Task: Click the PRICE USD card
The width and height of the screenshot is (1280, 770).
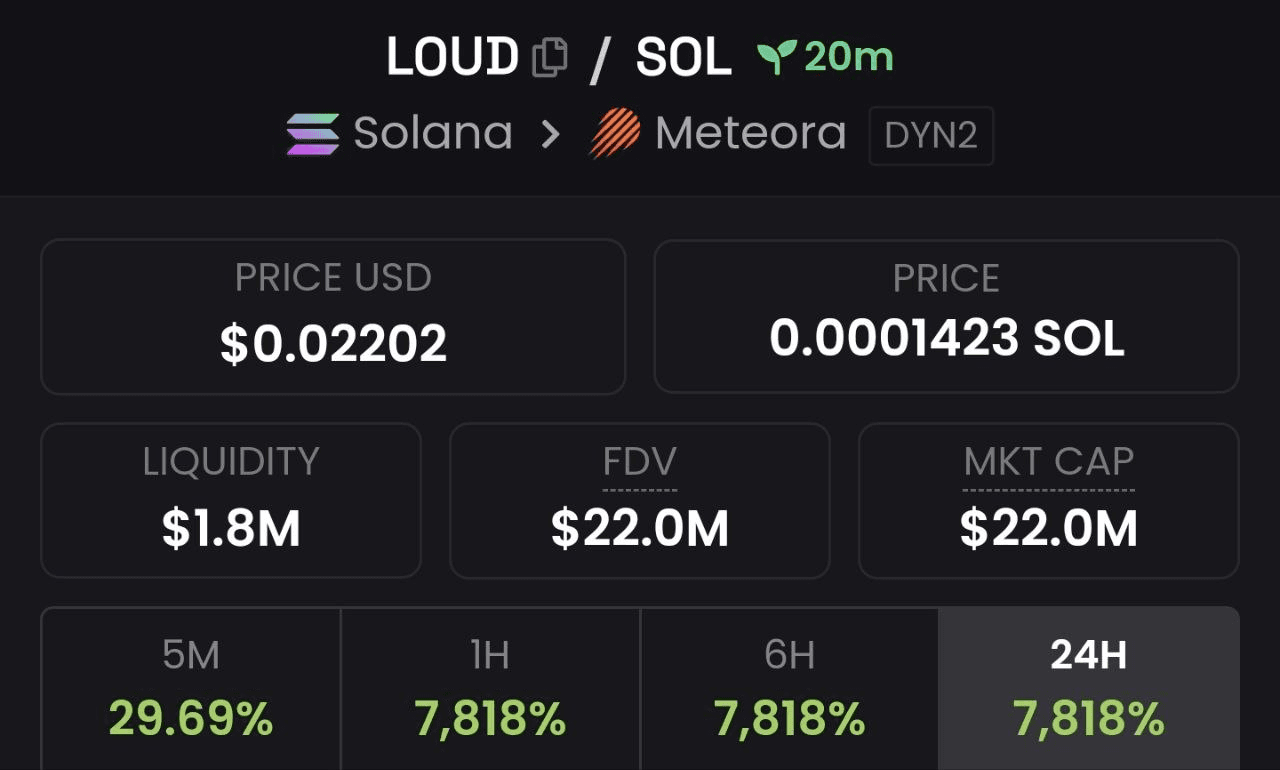Action: 333,316
